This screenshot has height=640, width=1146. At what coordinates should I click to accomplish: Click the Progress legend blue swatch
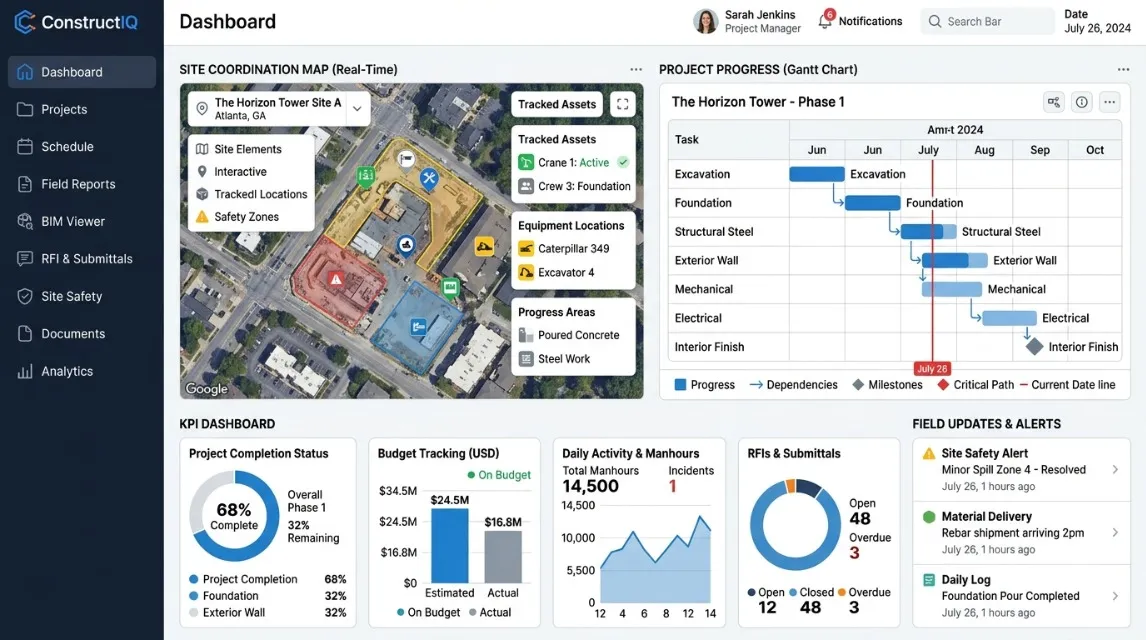[x=680, y=384]
